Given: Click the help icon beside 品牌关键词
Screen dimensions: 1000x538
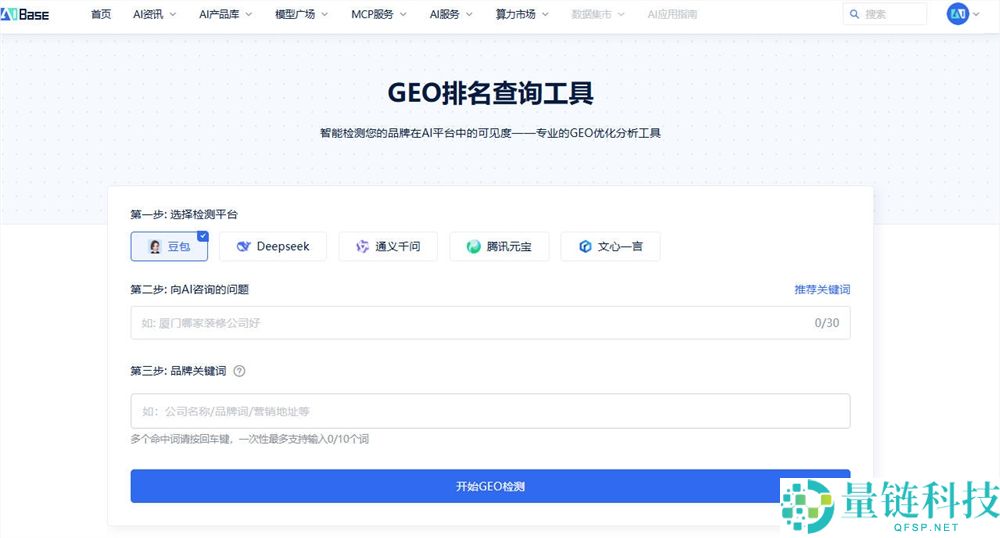Looking at the screenshot, I should (x=239, y=370).
